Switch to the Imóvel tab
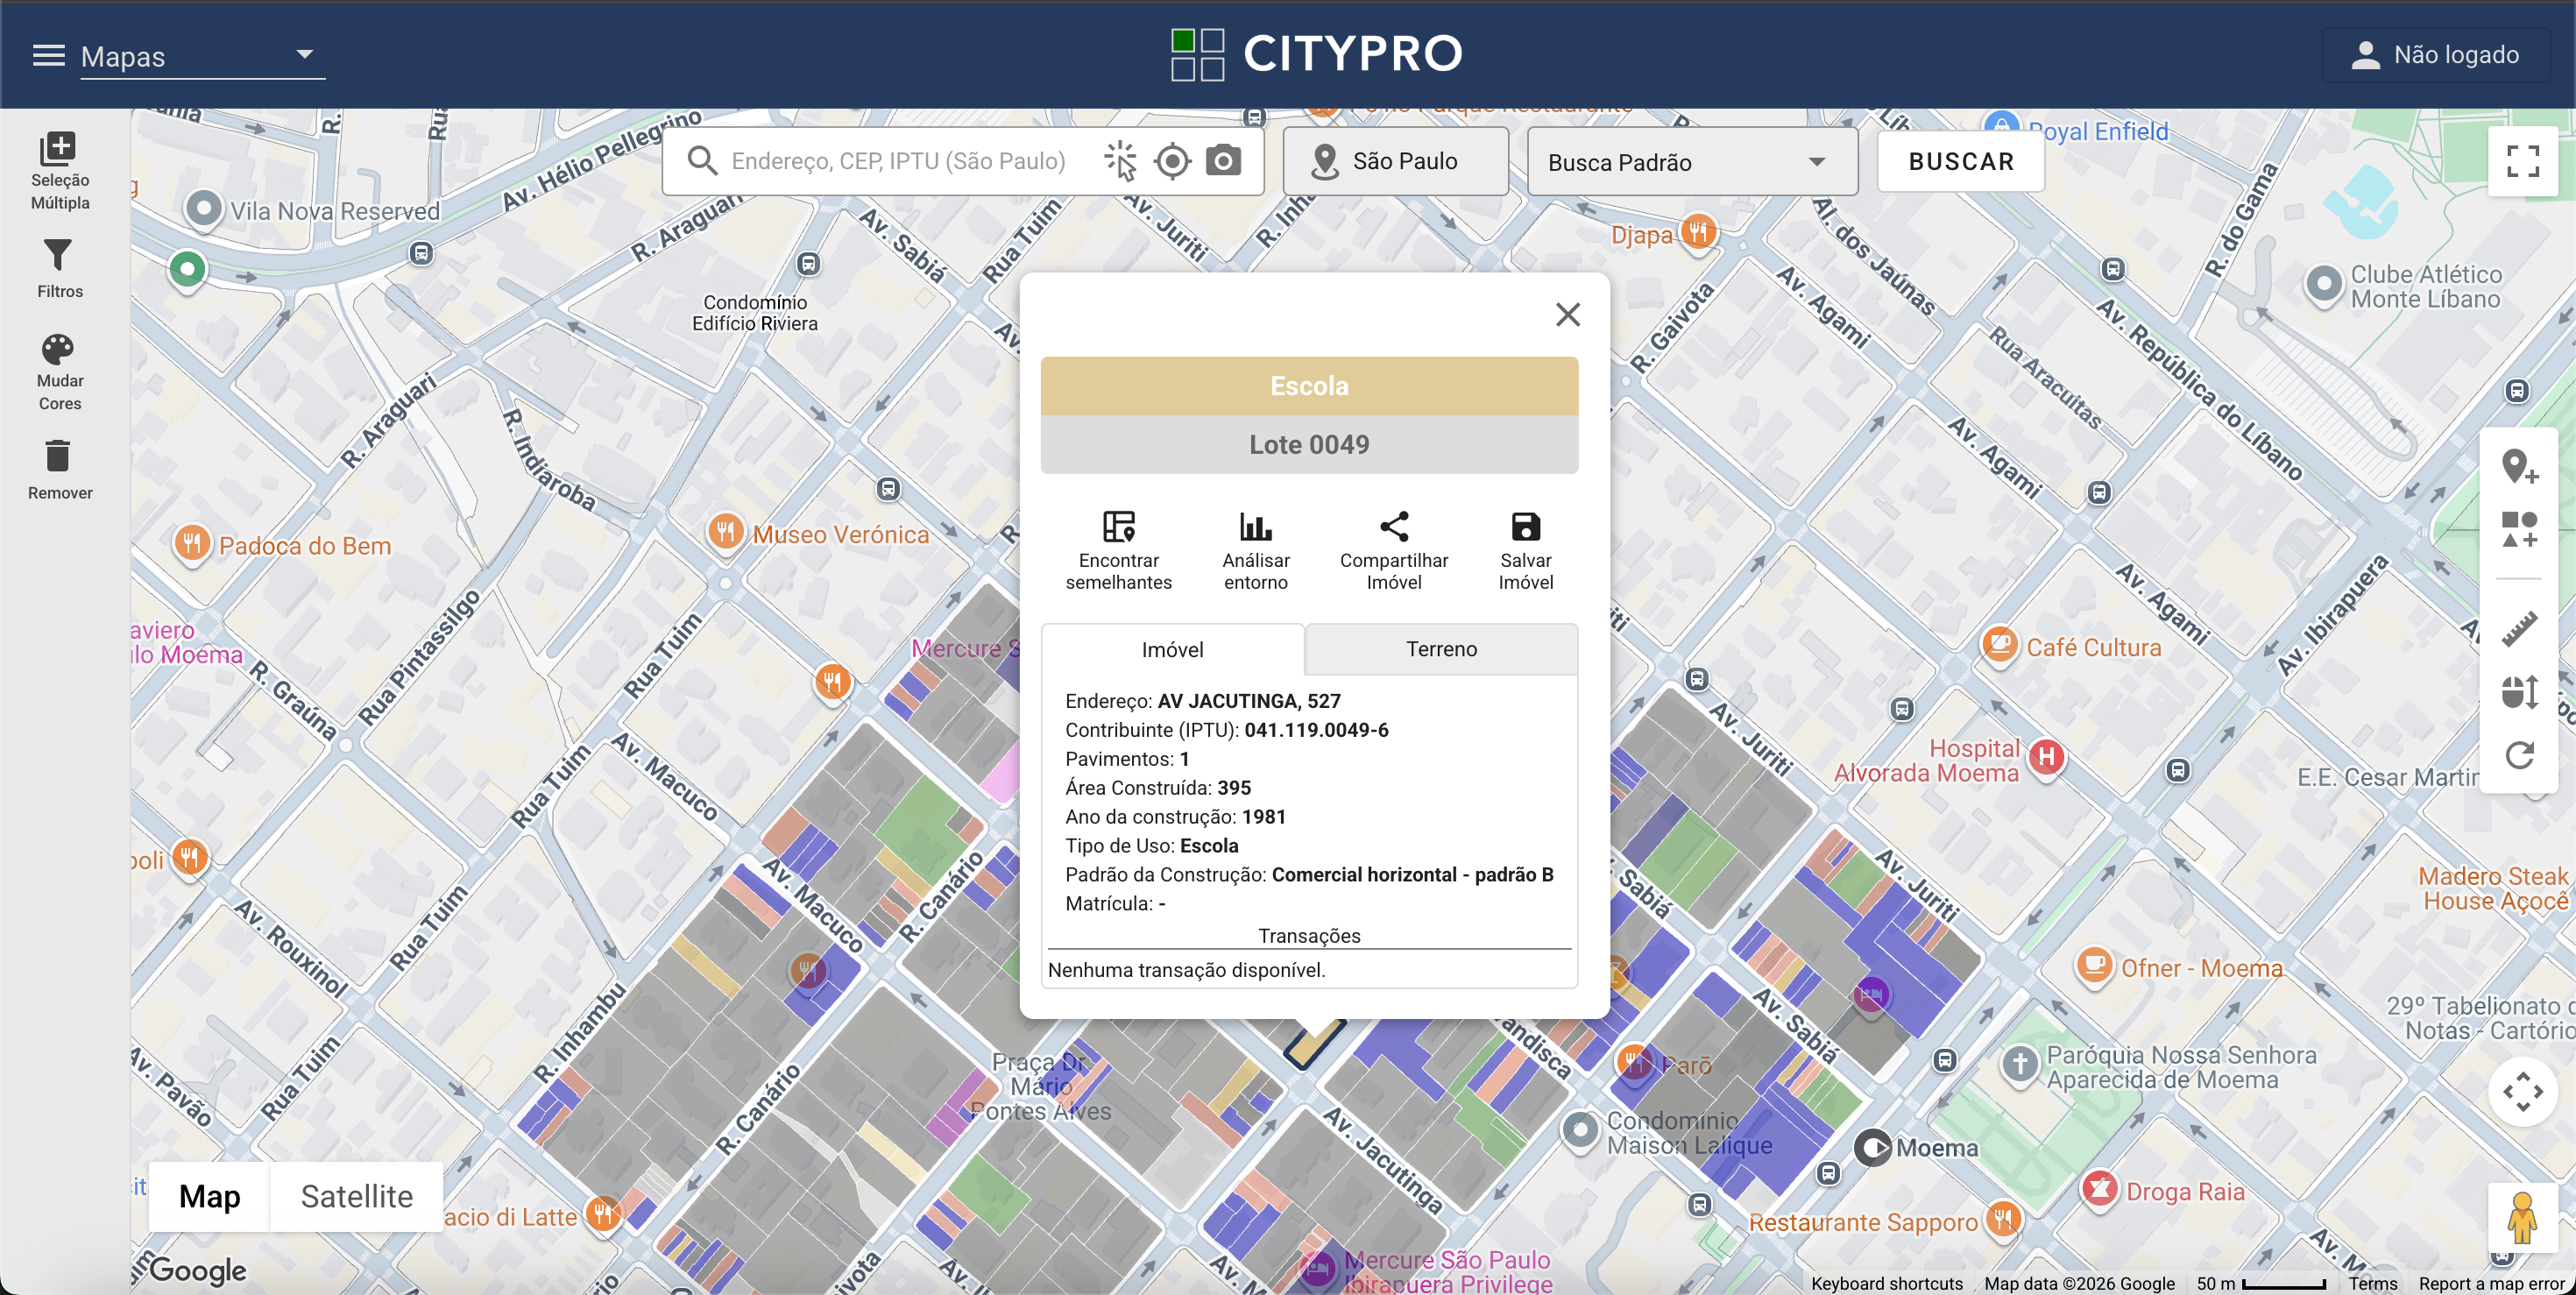 (1172, 650)
